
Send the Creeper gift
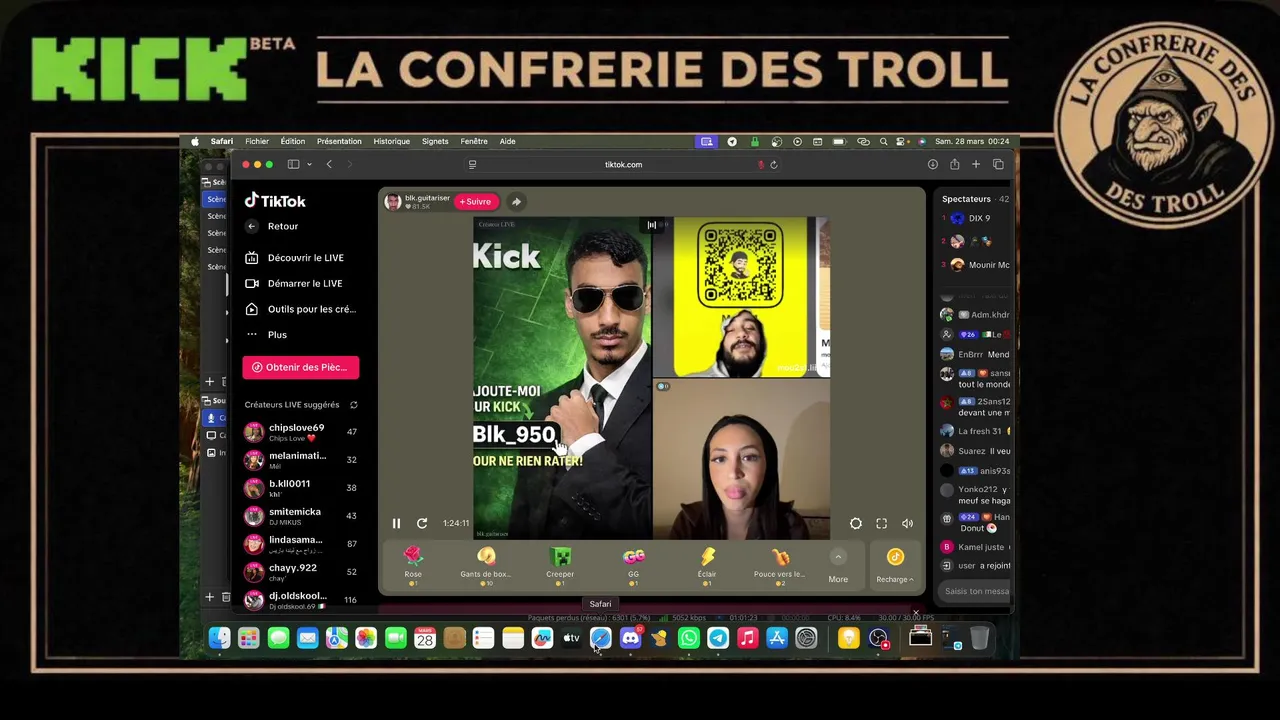560,565
